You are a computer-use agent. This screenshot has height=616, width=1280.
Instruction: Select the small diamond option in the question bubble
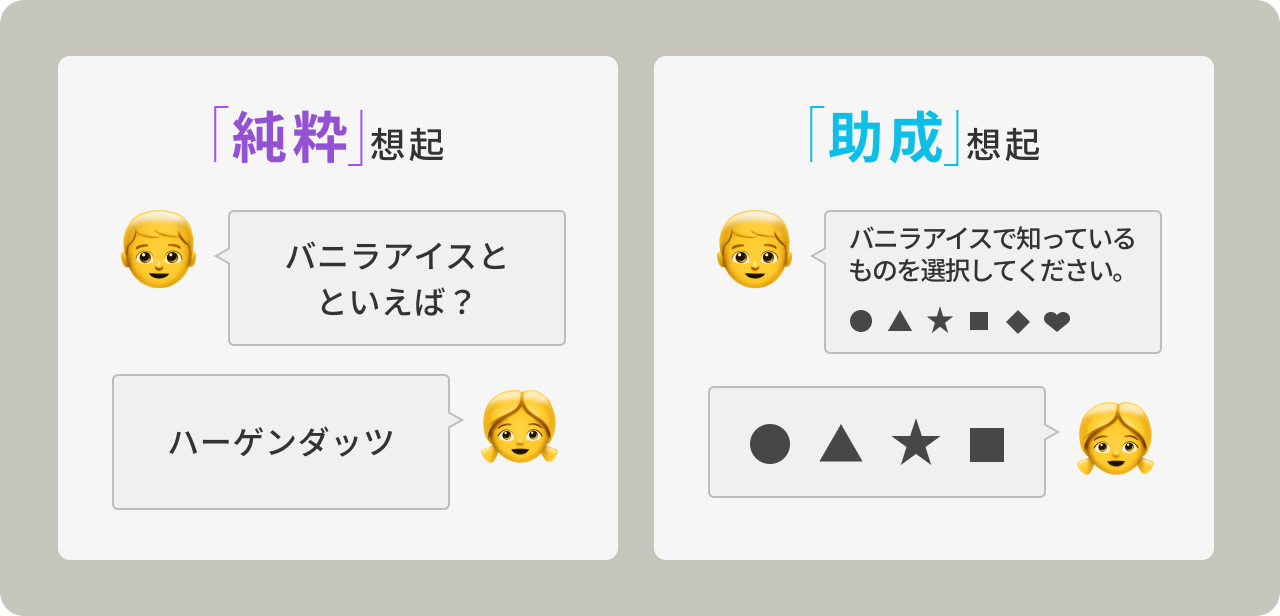pyautogui.click(x=1018, y=321)
